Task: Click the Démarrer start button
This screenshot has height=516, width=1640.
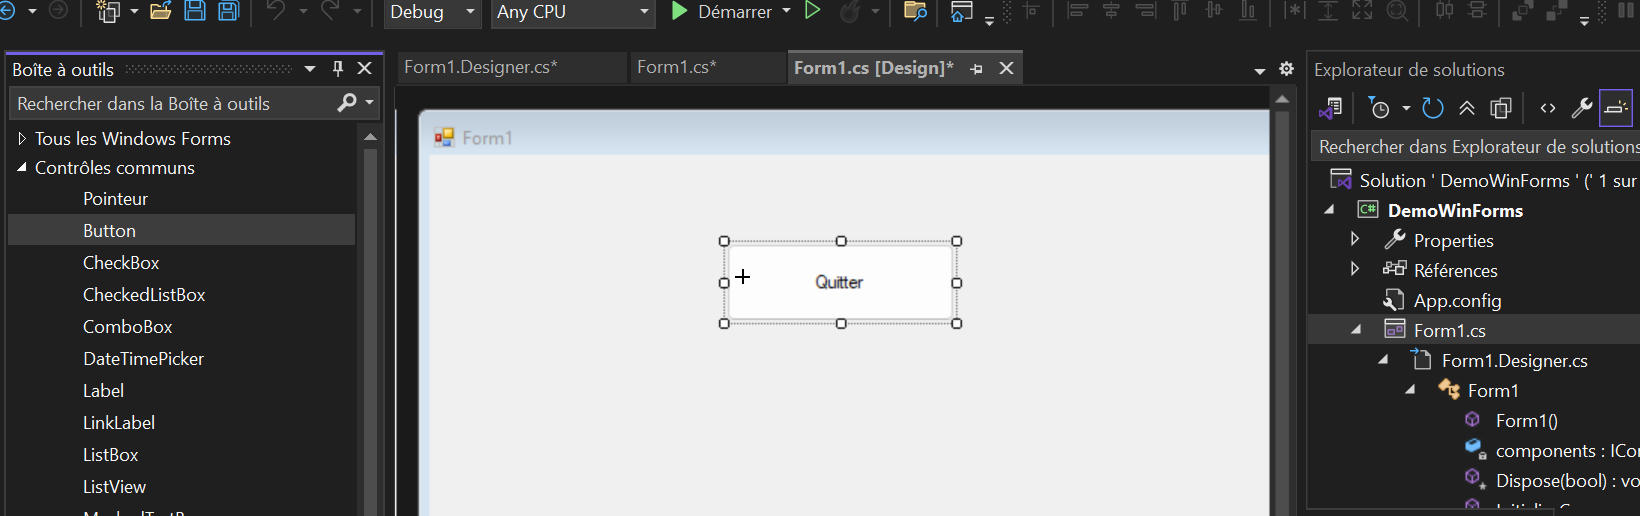Action: [x=722, y=12]
